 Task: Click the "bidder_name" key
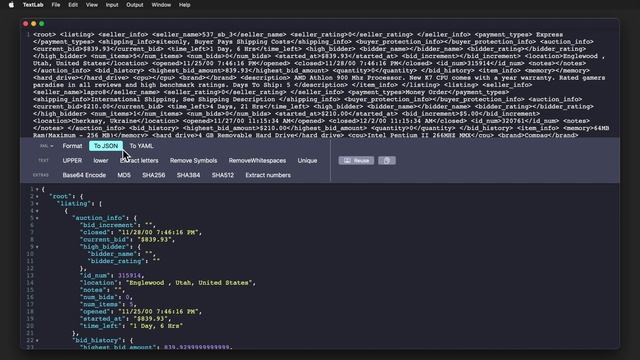coord(113,254)
